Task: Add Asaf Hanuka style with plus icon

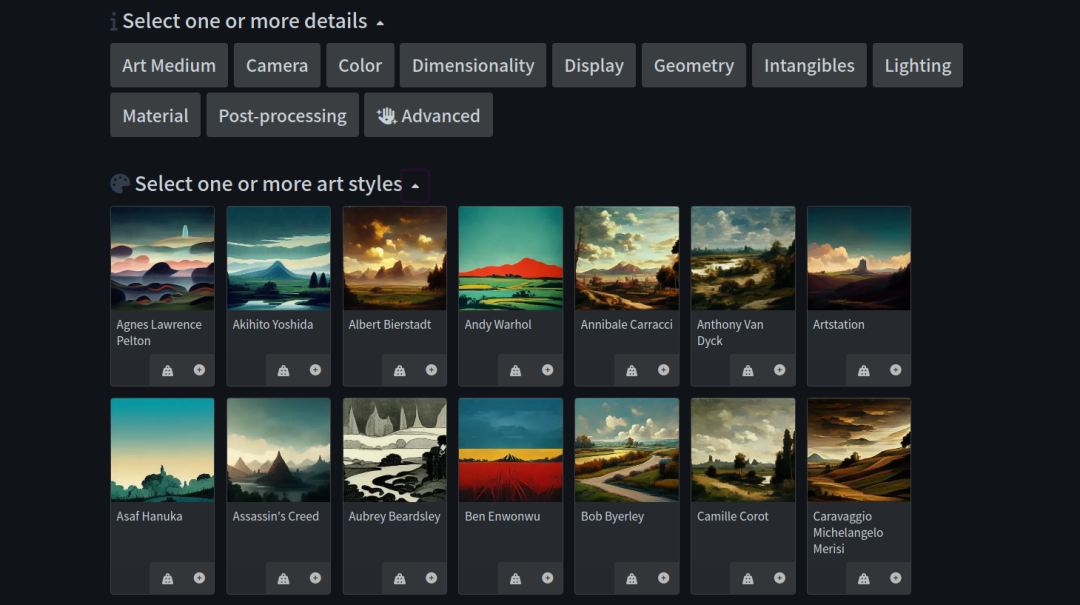Action: click(x=199, y=578)
